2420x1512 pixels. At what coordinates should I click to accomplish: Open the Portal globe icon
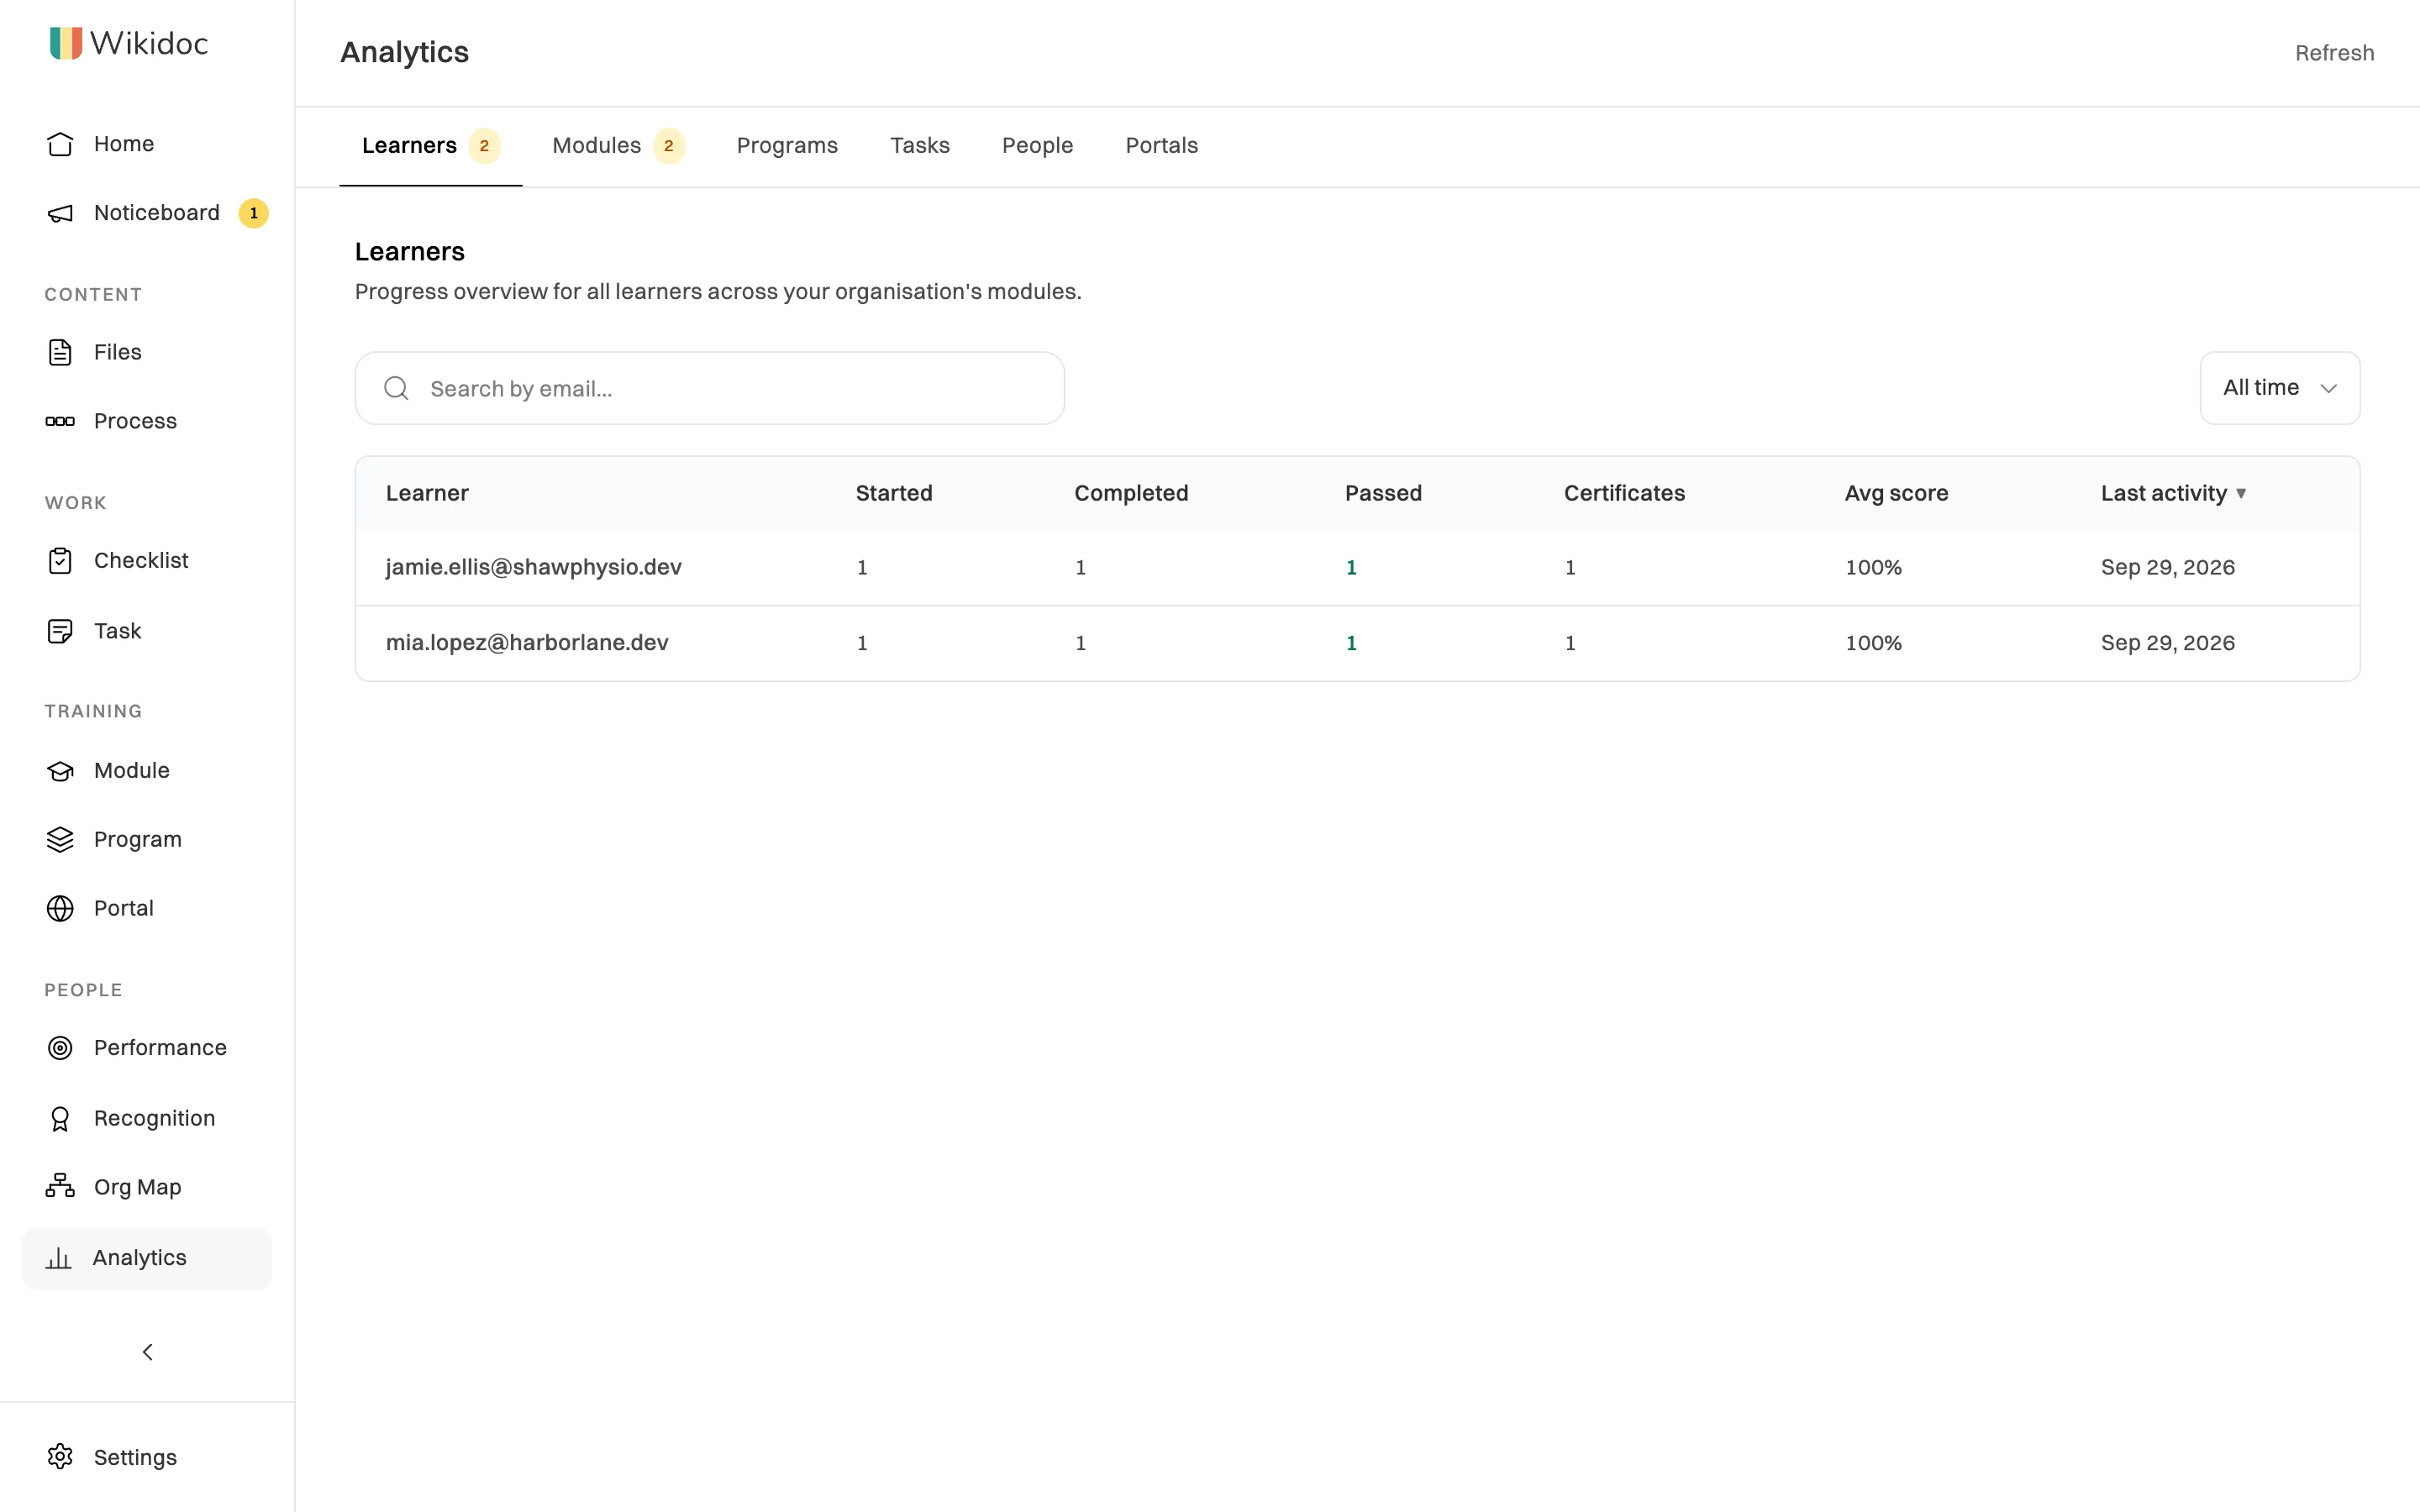[x=60, y=908]
